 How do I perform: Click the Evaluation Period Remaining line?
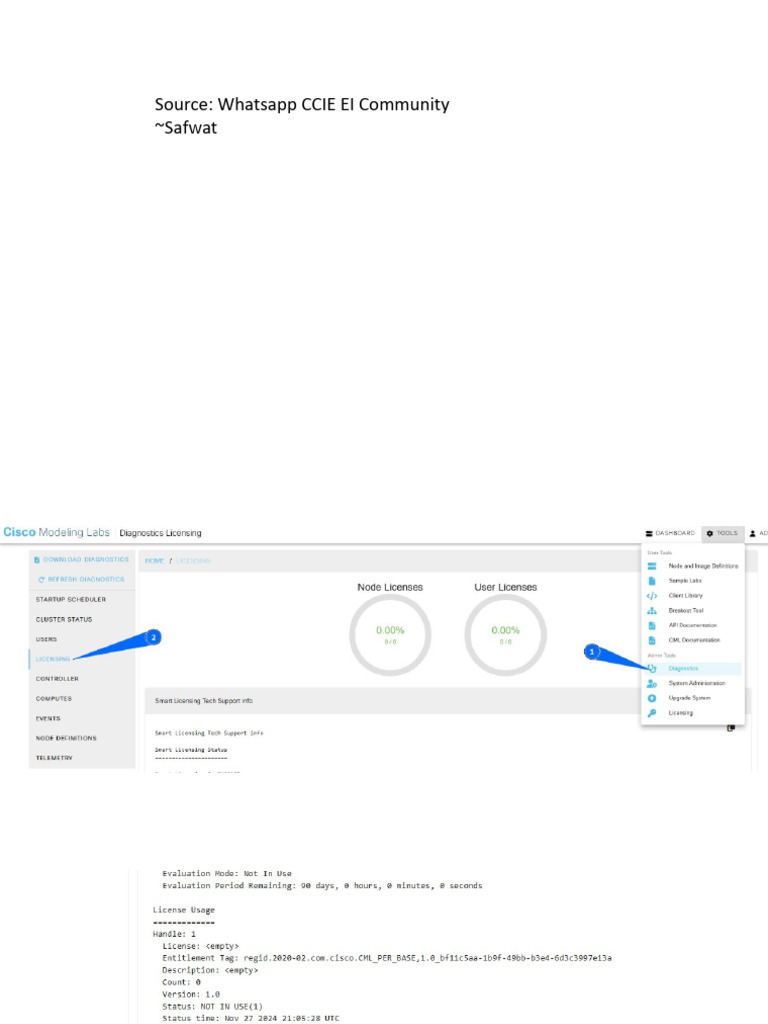pos(322,886)
